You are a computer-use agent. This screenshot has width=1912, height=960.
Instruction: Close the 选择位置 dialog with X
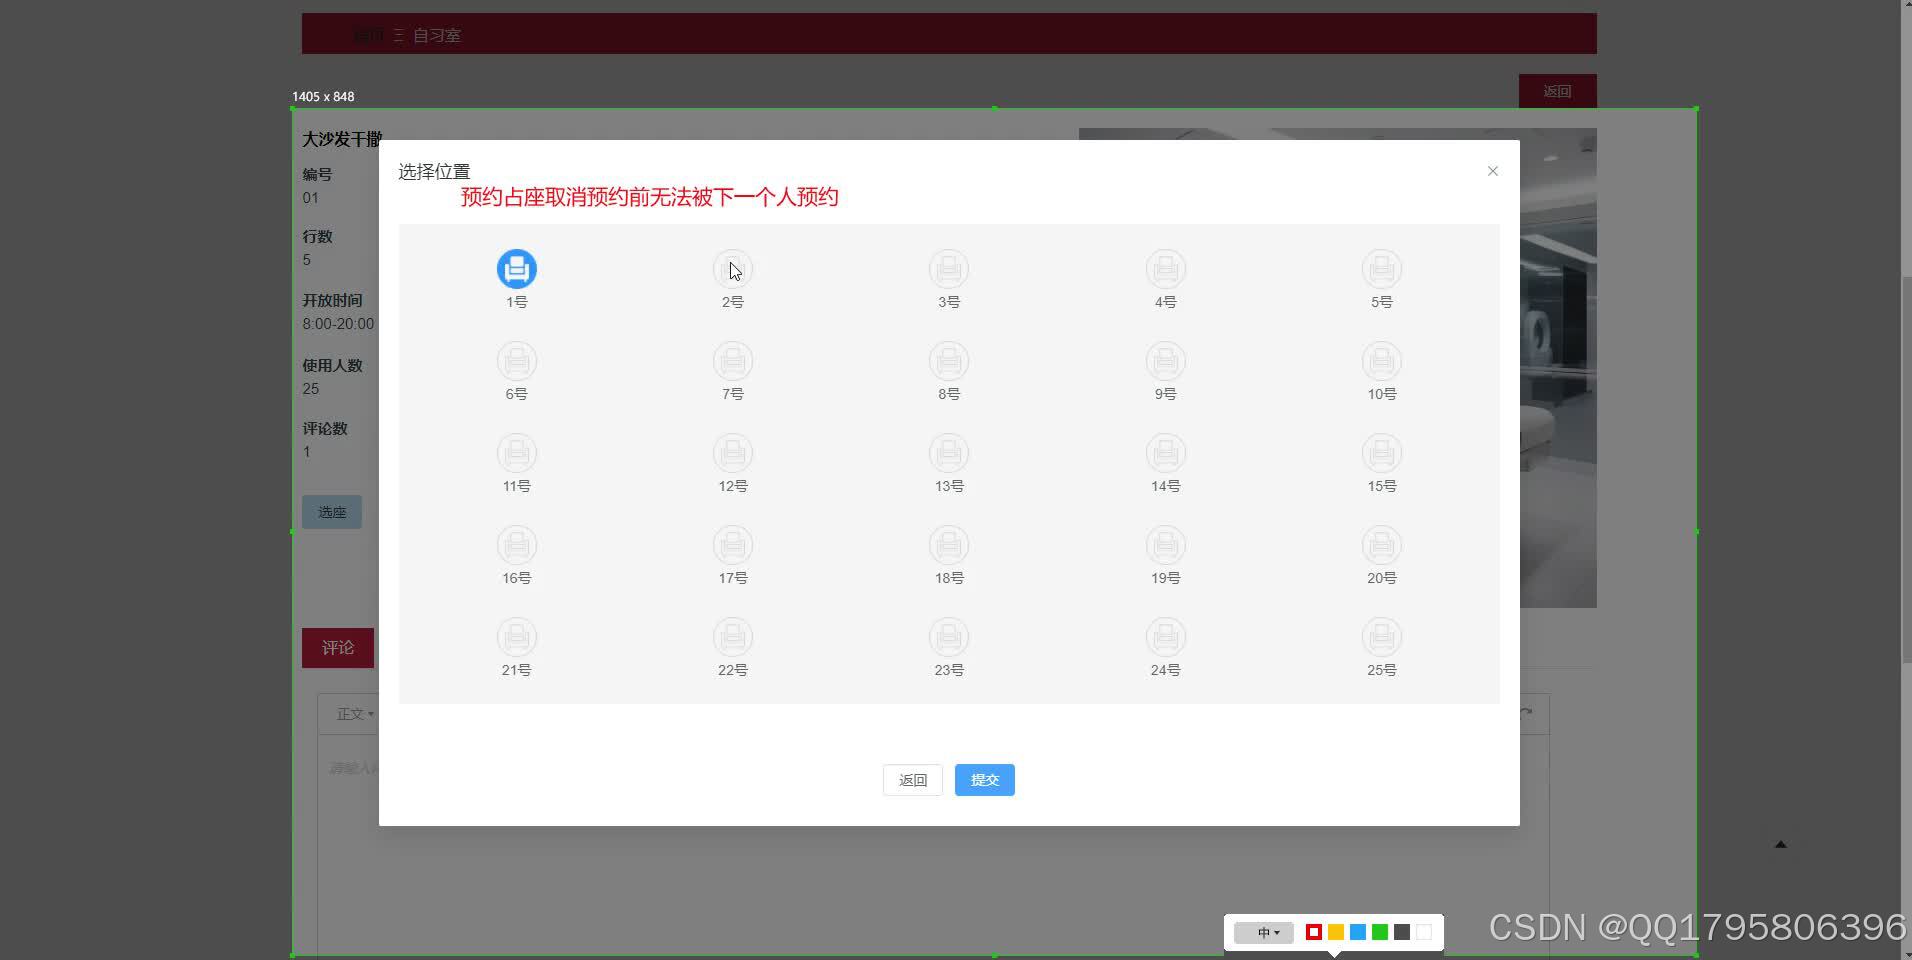(1492, 171)
